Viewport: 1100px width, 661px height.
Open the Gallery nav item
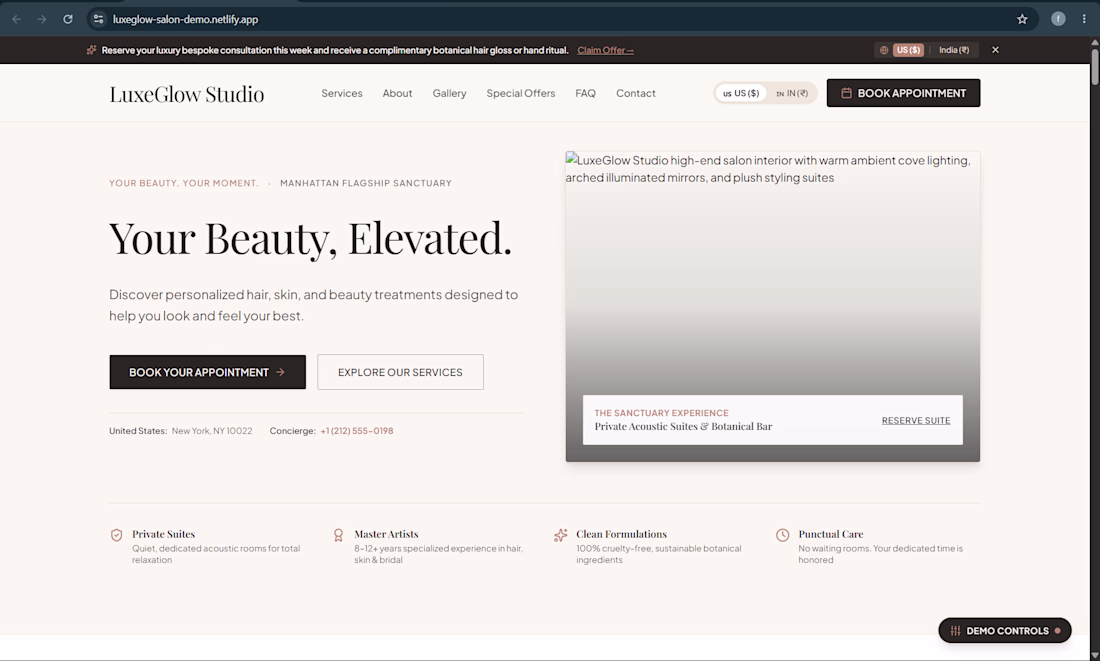point(449,93)
